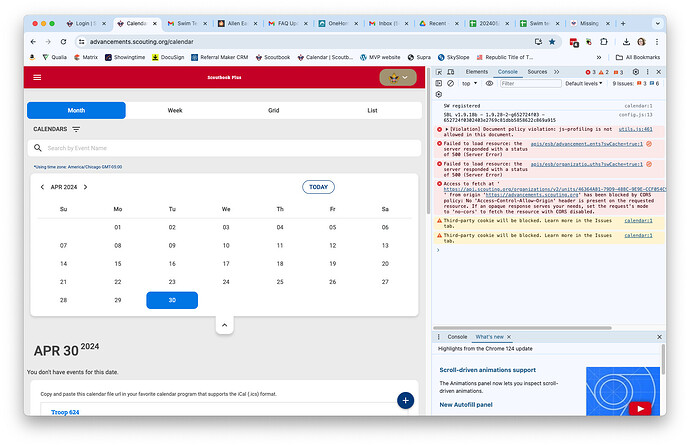690x447 pixels.
Task: Open the DevTools Elements tab
Action: point(477,72)
